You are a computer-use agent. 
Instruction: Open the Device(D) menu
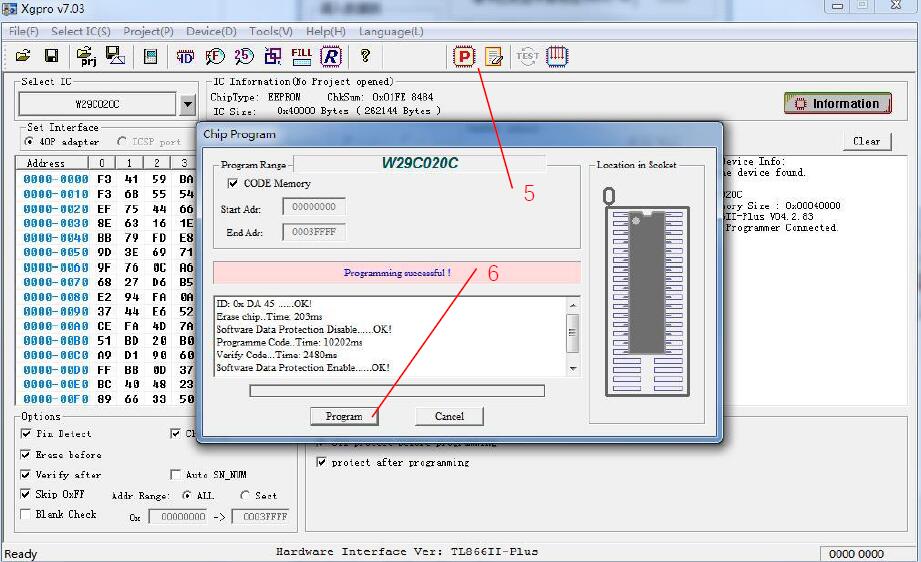click(211, 31)
